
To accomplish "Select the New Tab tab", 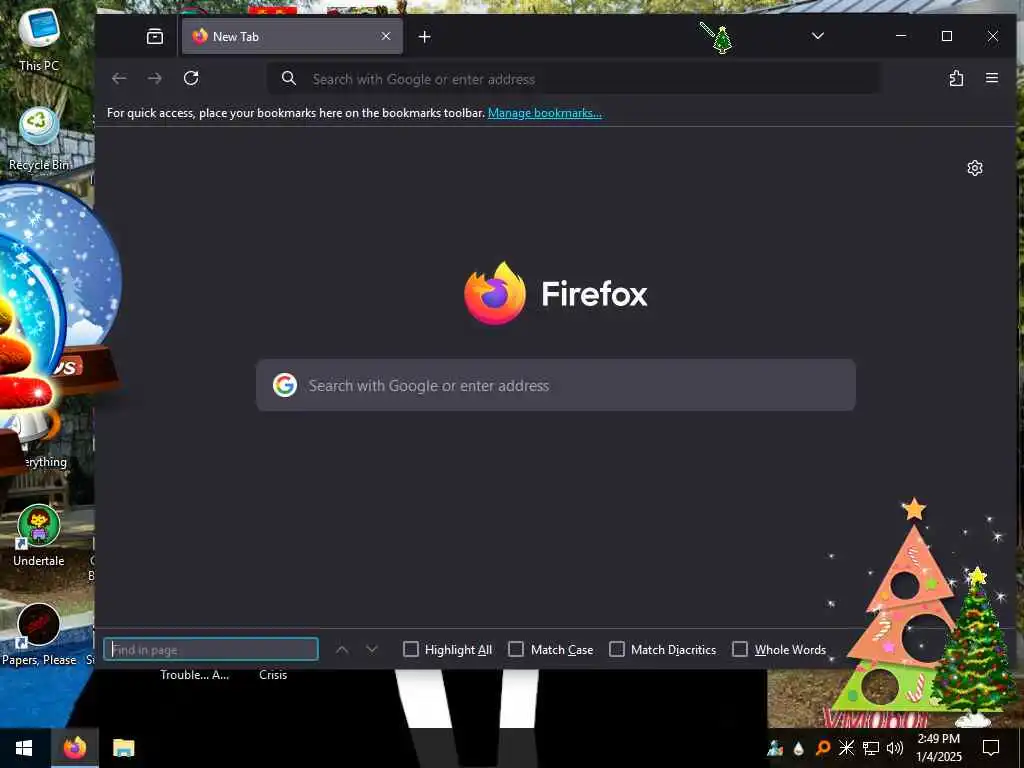I will tap(292, 37).
